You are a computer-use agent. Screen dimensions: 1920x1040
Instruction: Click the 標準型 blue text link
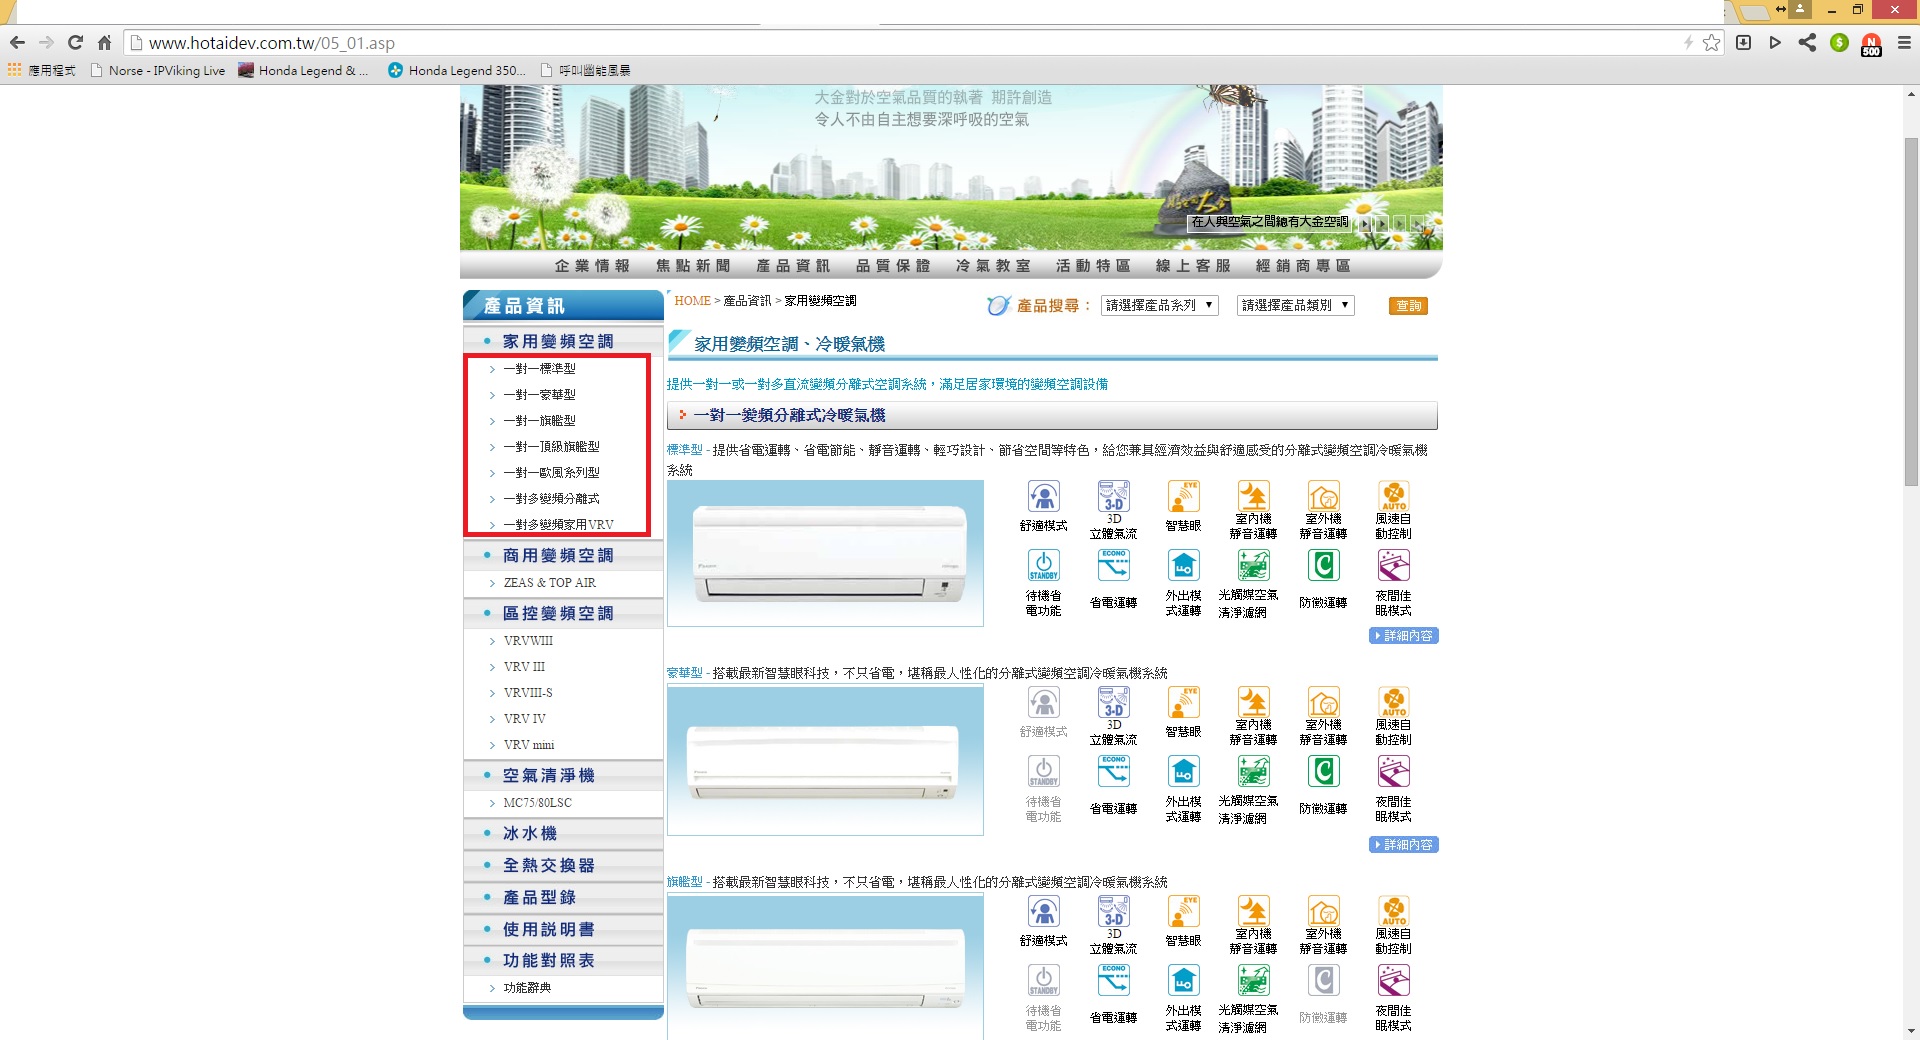pyautogui.click(x=685, y=450)
